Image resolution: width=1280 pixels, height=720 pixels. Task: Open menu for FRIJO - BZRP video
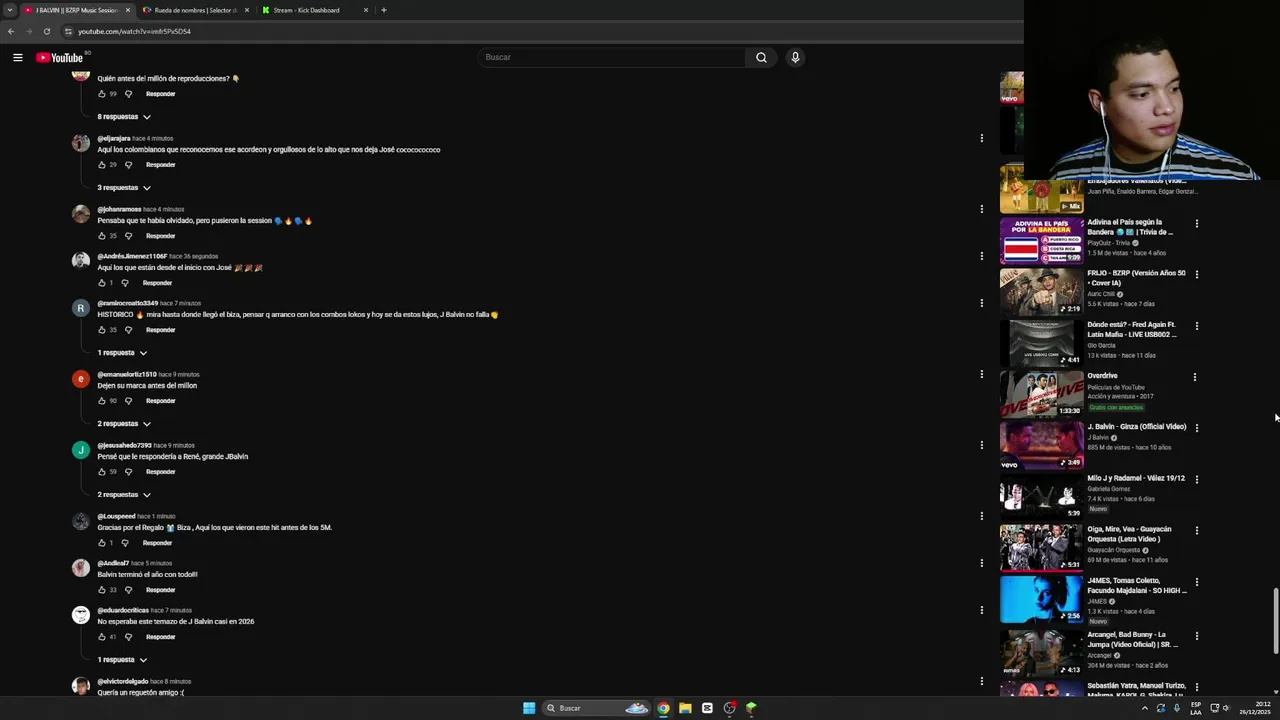(x=1196, y=274)
